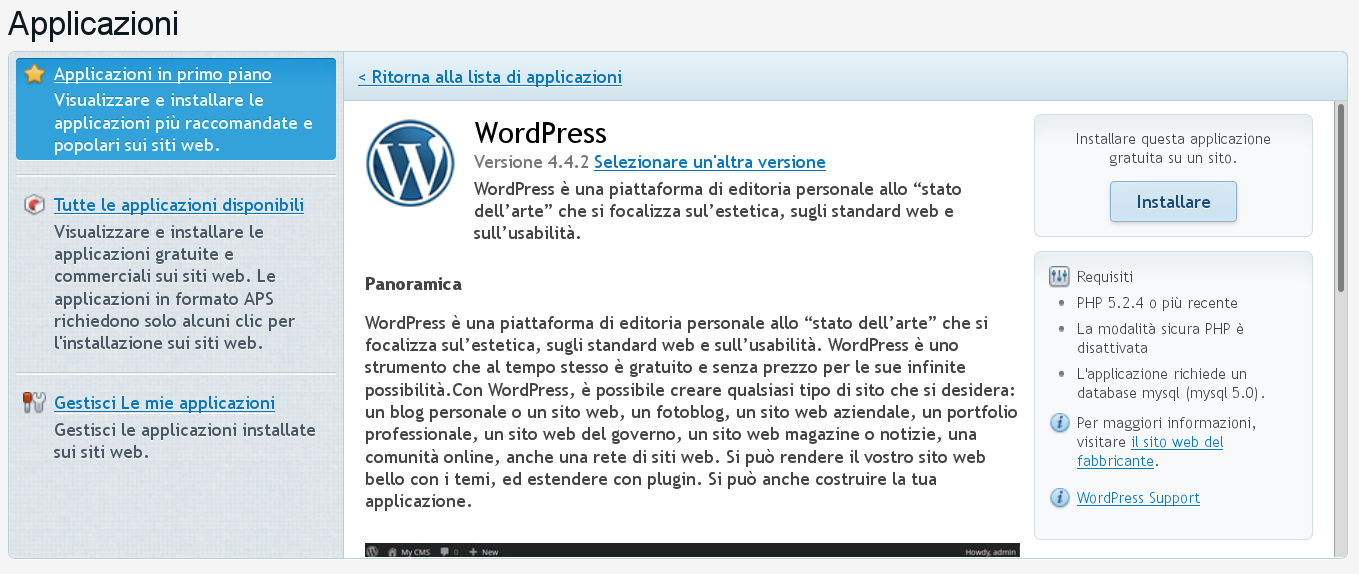Click the modalità sicura PHP requirement

tap(1160, 338)
